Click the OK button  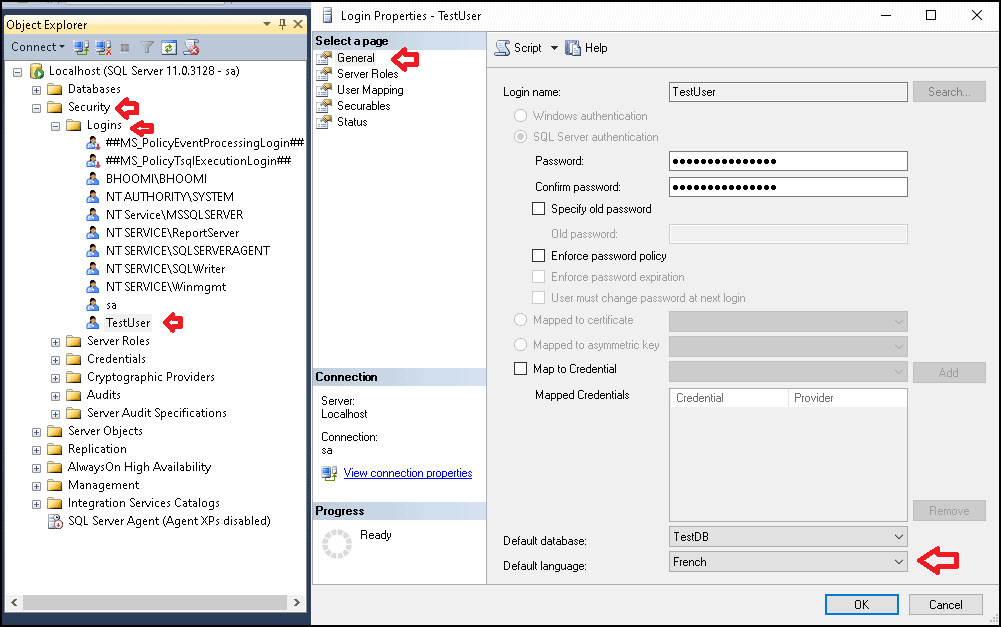pos(861,605)
